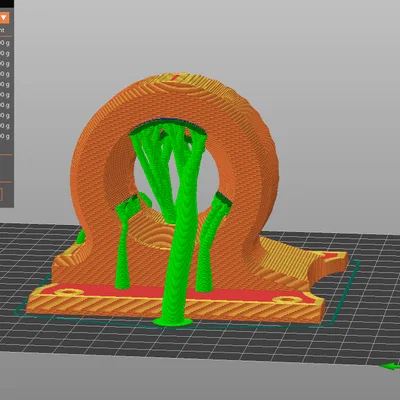Click the first weight row in legend
The height and width of the screenshot is (400, 400).
click(x=5, y=43)
